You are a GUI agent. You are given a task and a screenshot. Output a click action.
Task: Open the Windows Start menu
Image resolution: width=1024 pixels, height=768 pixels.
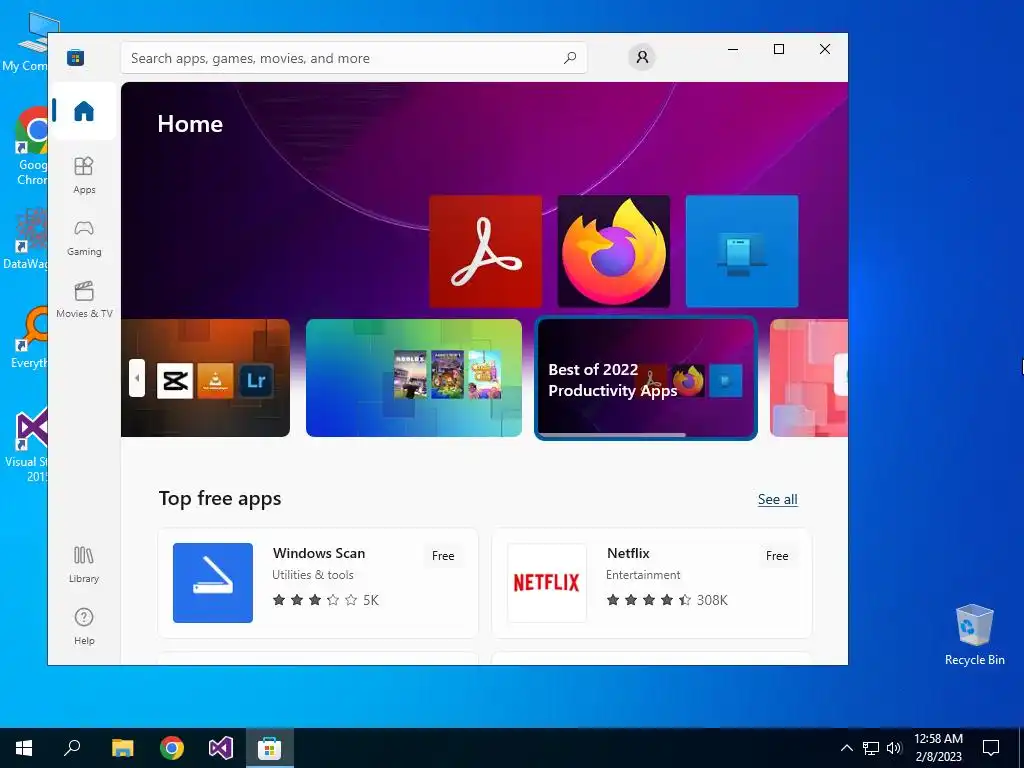(x=24, y=748)
